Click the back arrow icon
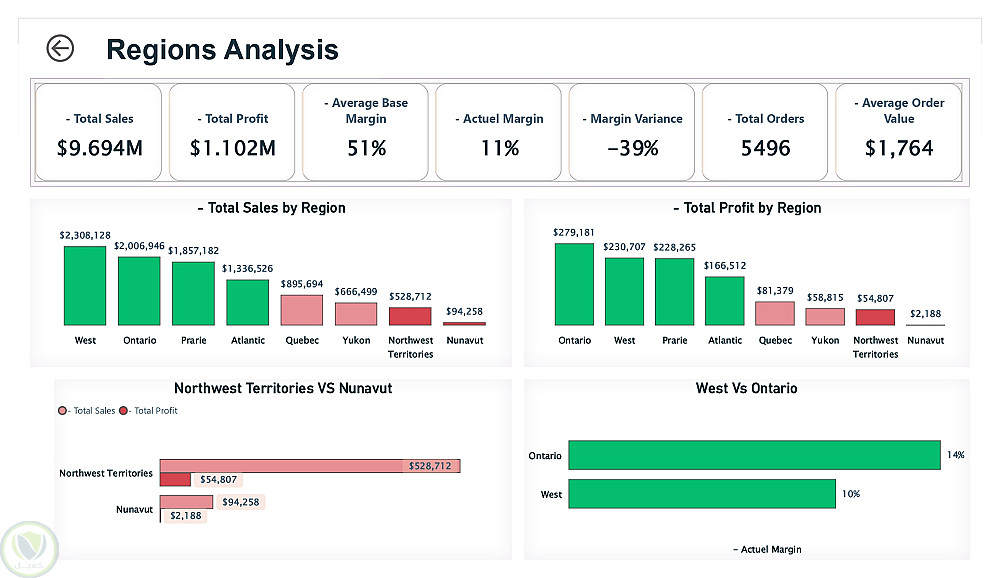1000x578 pixels. pos(60,48)
